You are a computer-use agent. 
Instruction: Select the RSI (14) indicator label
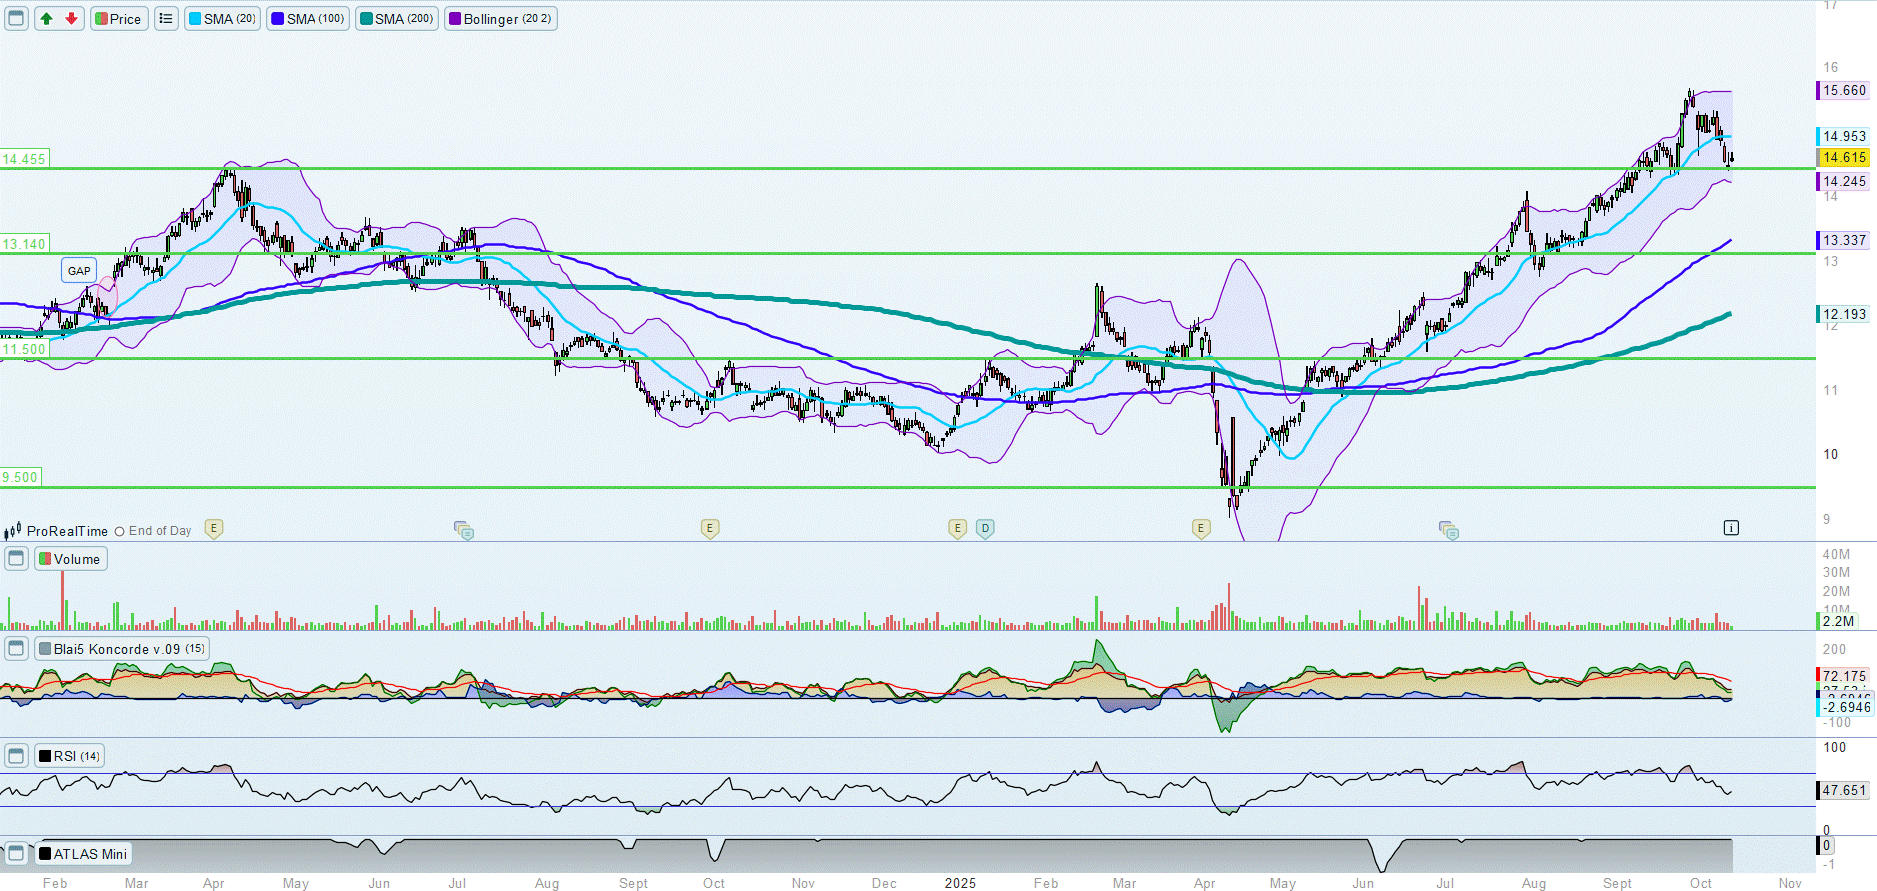[70, 756]
